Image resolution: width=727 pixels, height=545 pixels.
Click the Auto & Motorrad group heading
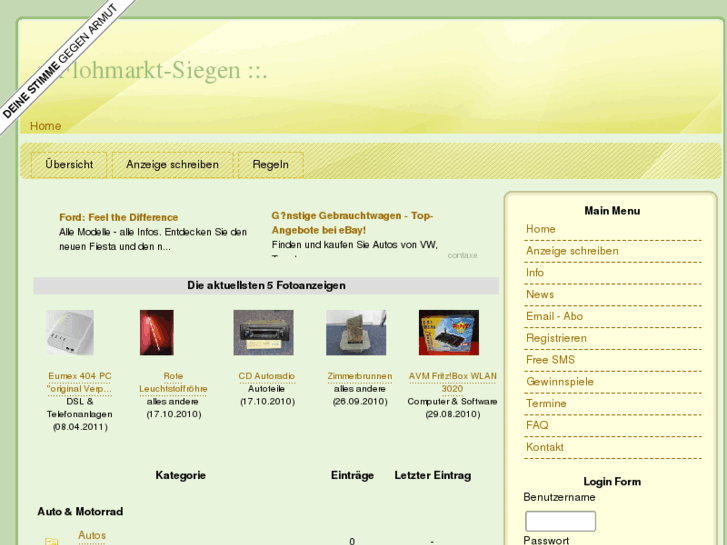[x=80, y=512]
